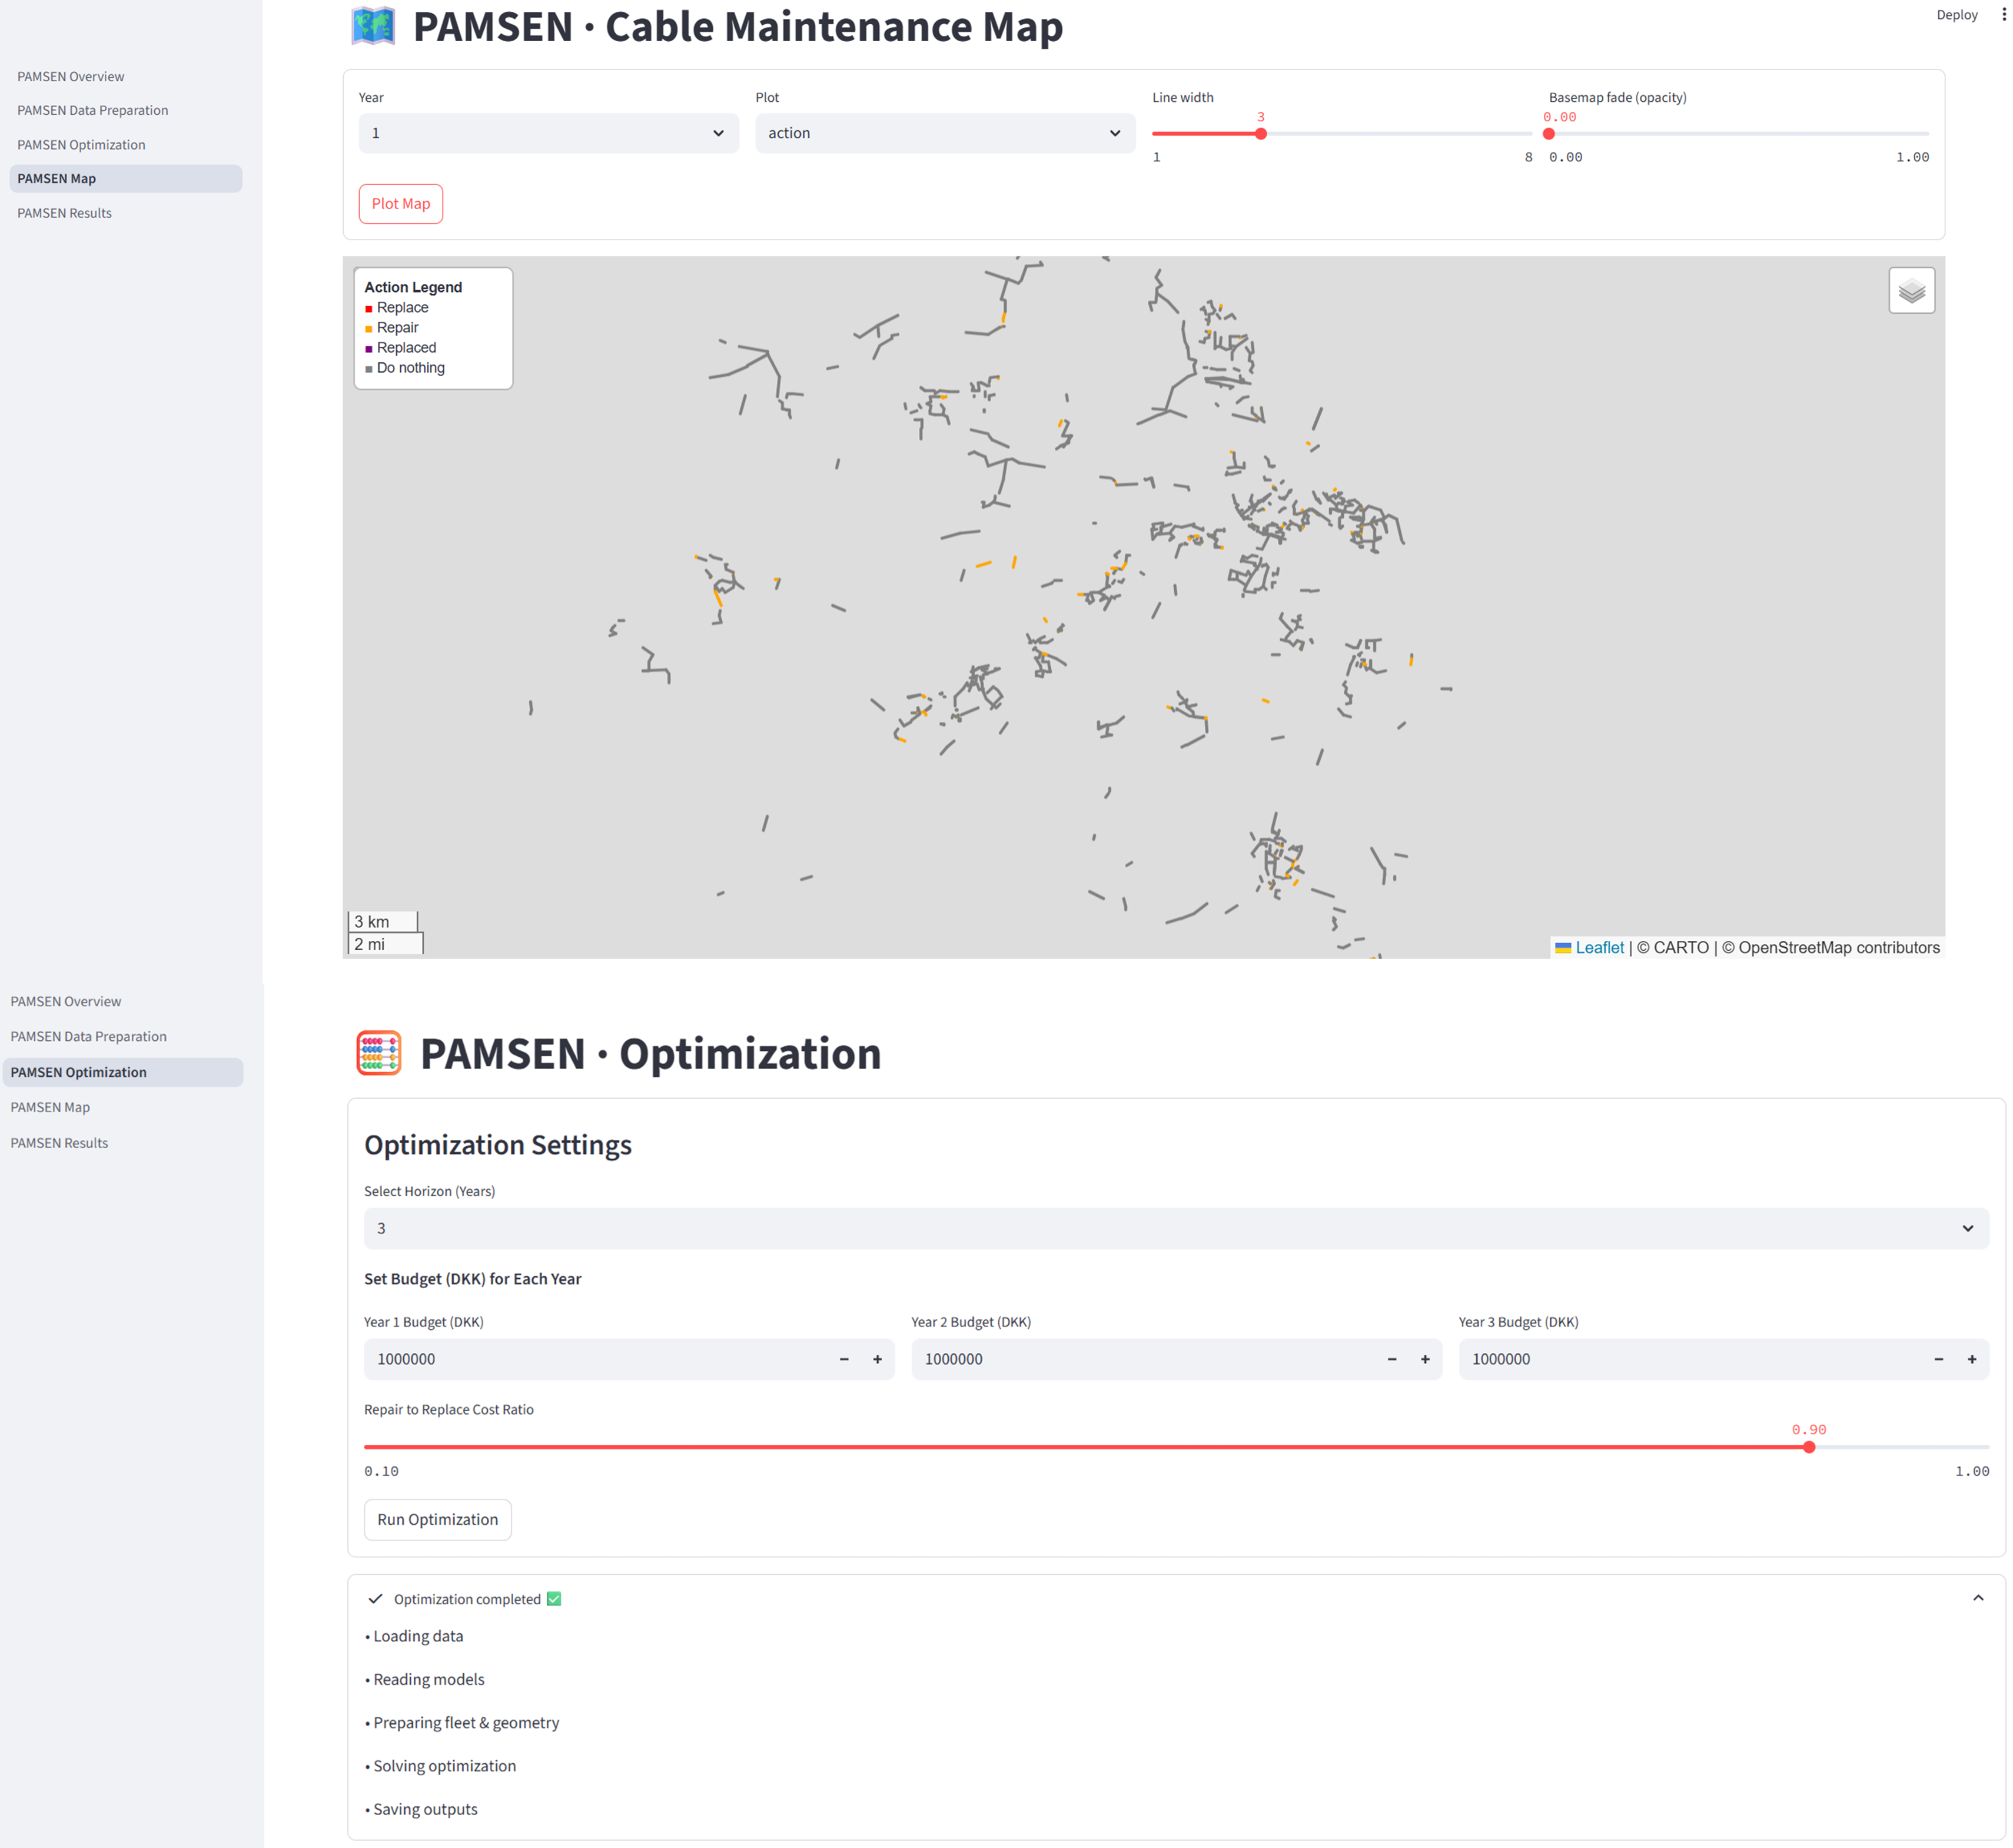Click the Run Optimization button
Image resolution: width=2013 pixels, height=1848 pixels.
pyautogui.click(x=437, y=1519)
